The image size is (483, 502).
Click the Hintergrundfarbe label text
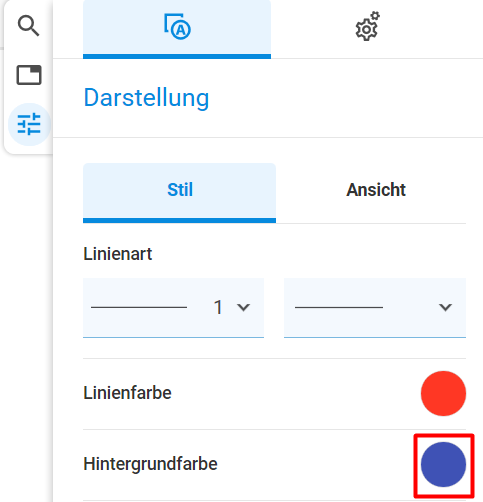[150, 464]
